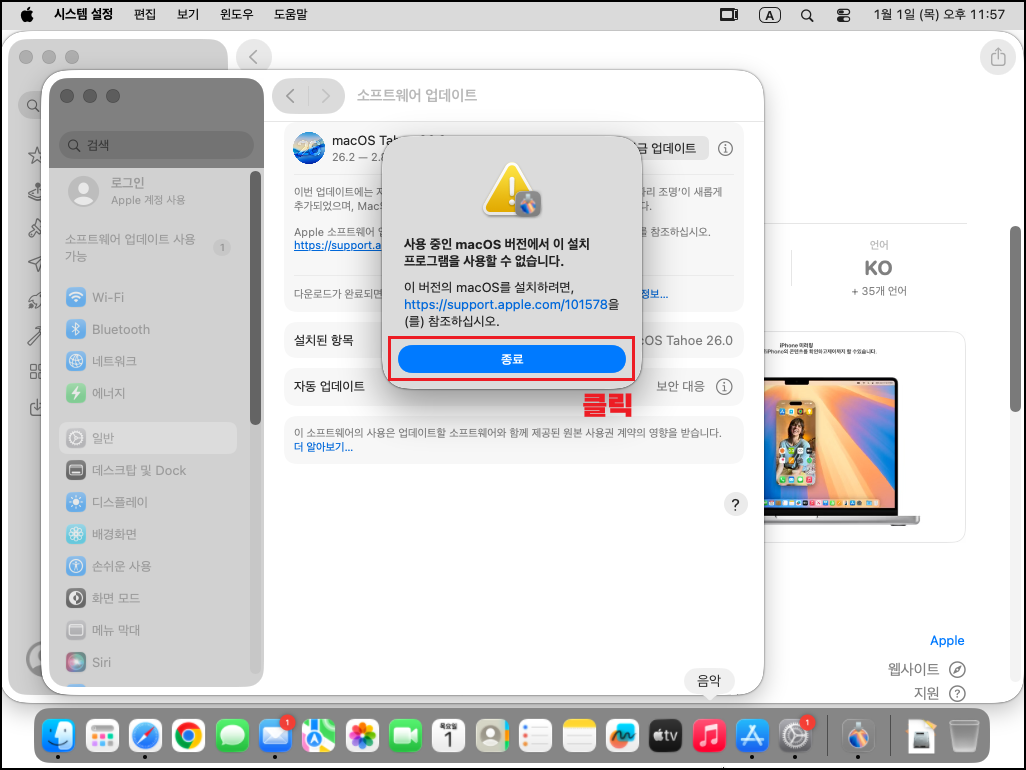This screenshot has height=770, width=1026.
Task: Click App Store window back button
Action: 253,57
